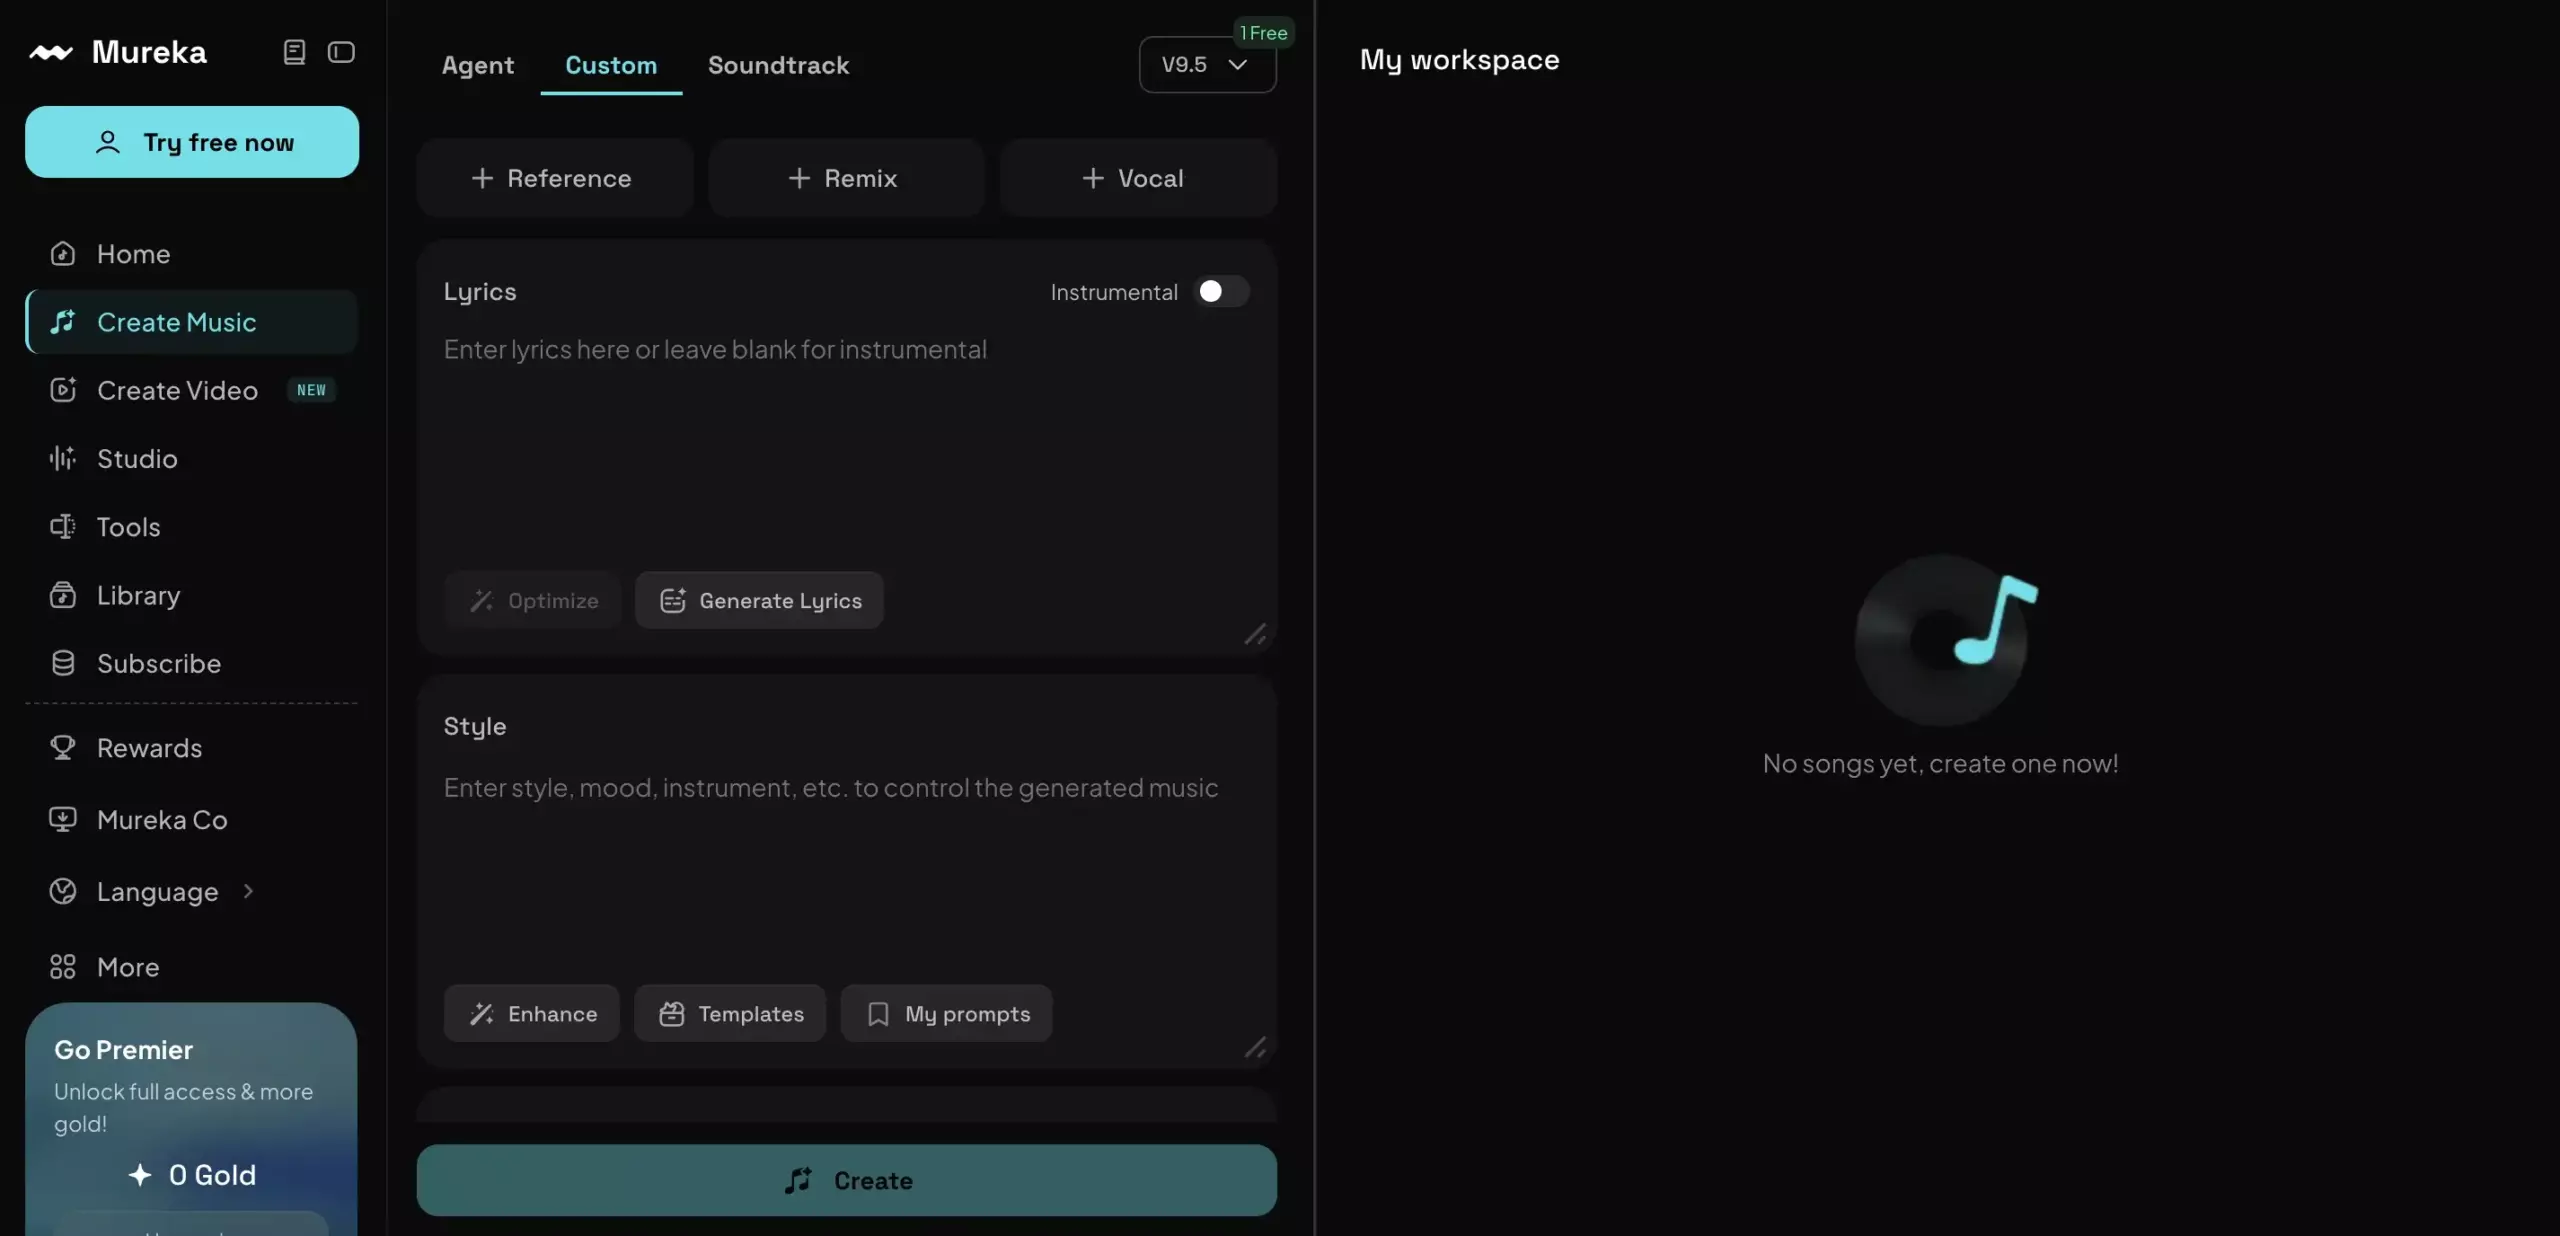This screenshot has height=1236, width=2560.
Task: Open the Library section
Action: 191,595
